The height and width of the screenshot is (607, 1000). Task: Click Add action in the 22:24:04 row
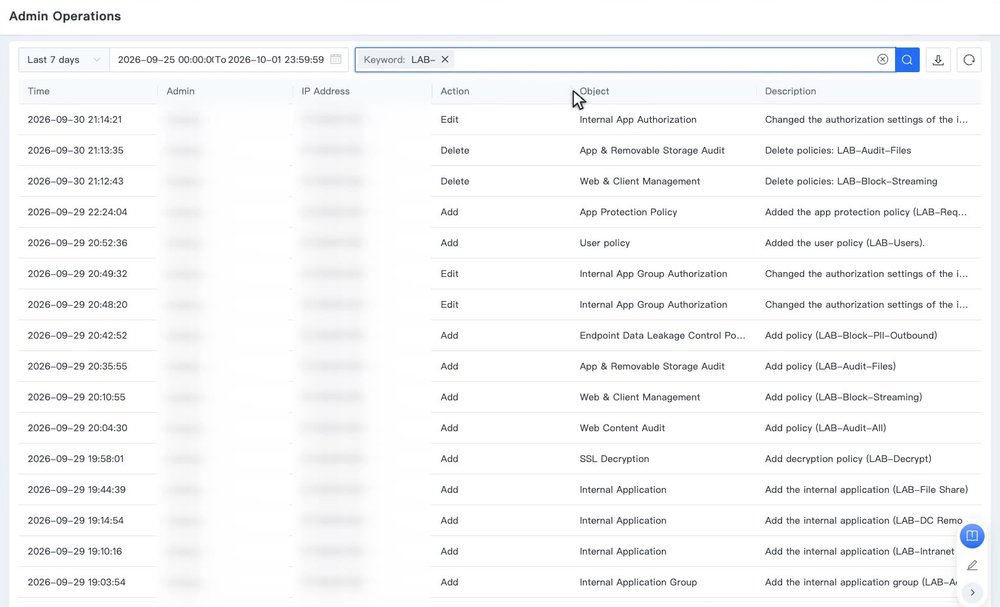(449, 212)
